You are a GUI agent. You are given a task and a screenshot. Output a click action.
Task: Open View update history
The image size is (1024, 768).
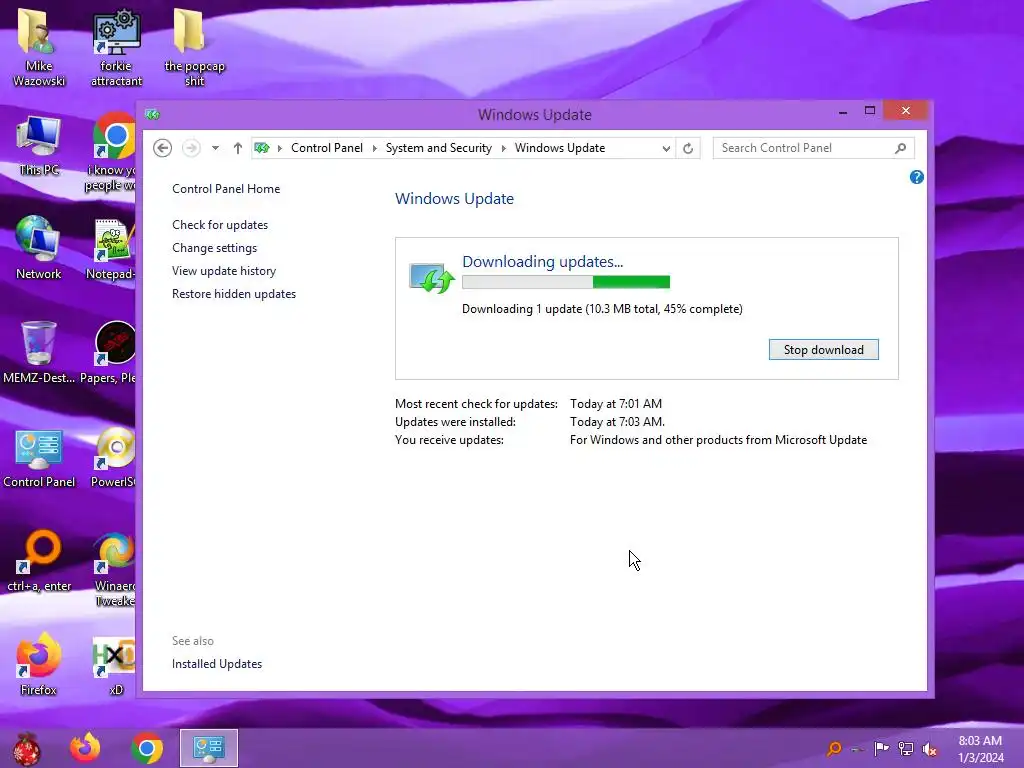click(224, 270)
